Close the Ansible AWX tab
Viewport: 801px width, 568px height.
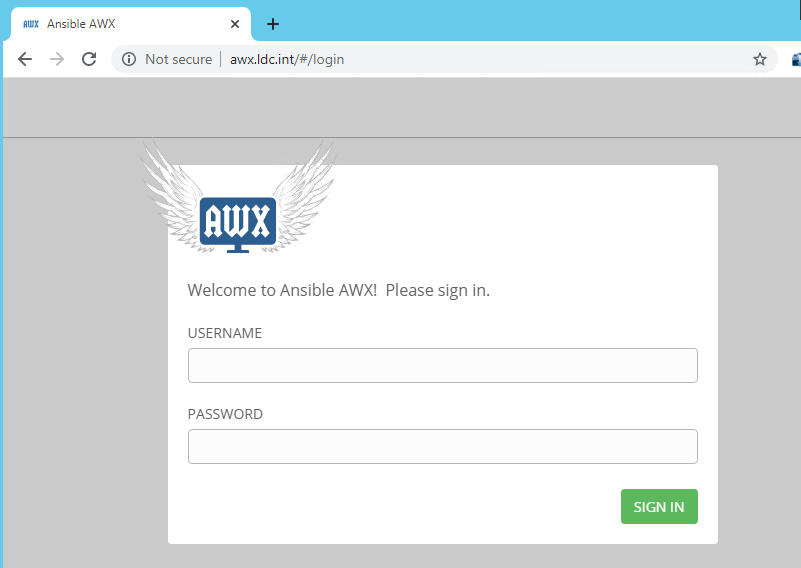(235, 24)
